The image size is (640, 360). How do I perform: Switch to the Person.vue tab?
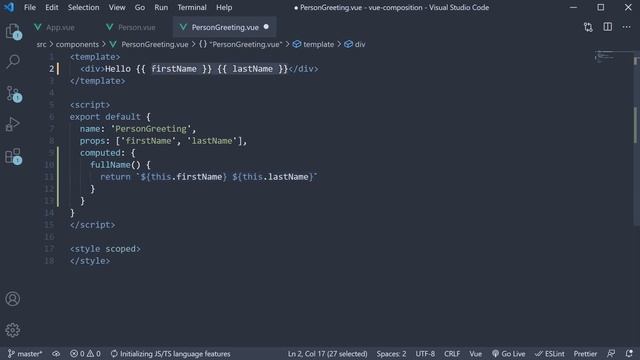tap(136, 27)
